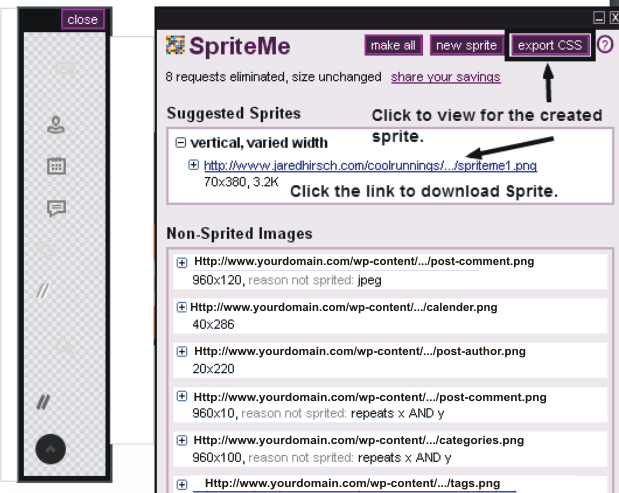Click the faint magnifier icon in sprite preview
Image resolution: width=619 pixels, height=493 pixels.
tap(64, 347)
